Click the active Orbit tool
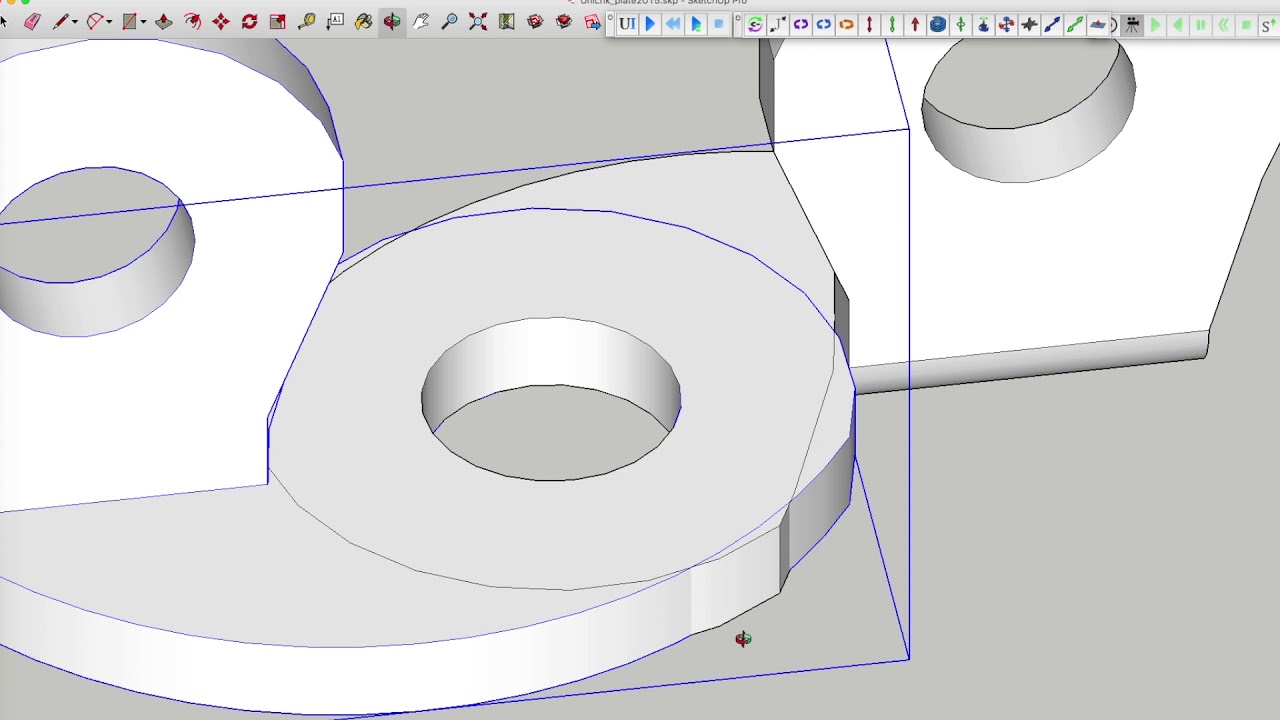This screenshot has height=720, width=1280. coord(392,21)
